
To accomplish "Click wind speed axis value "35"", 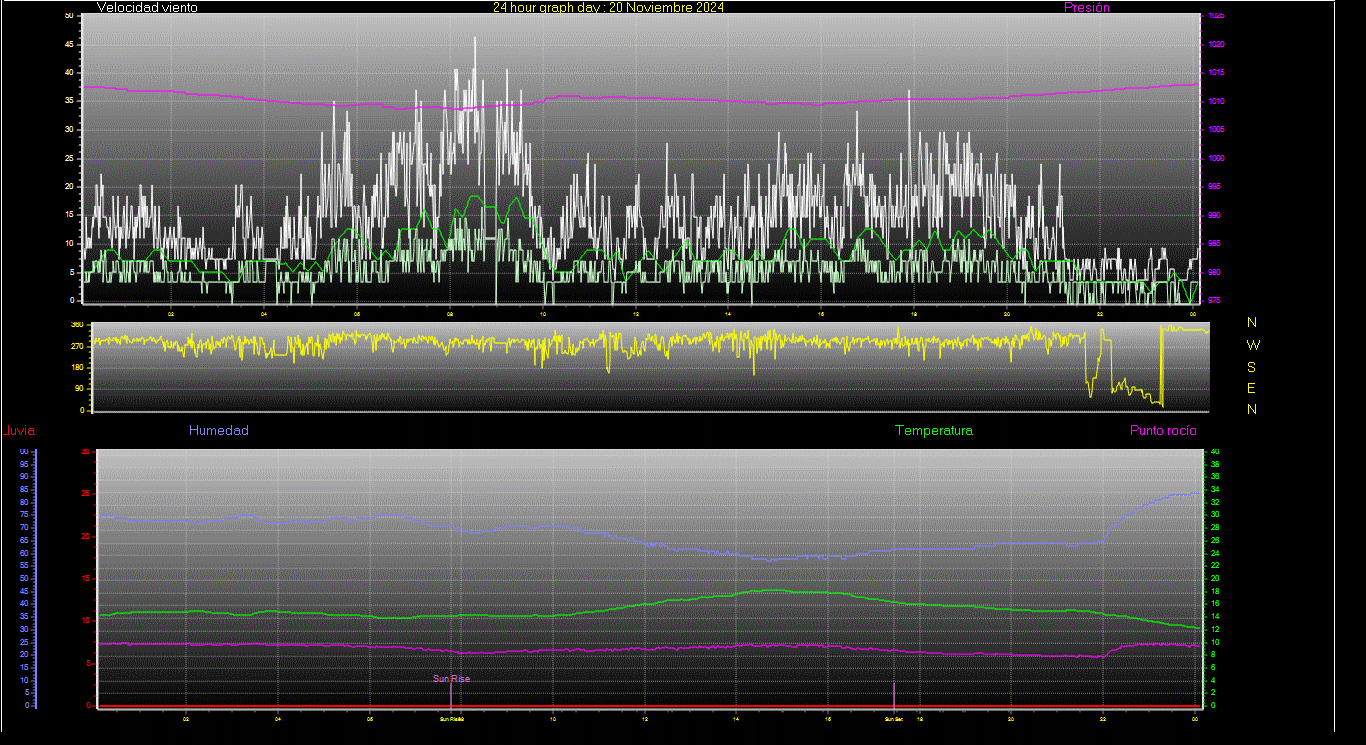I will (69, 101).
